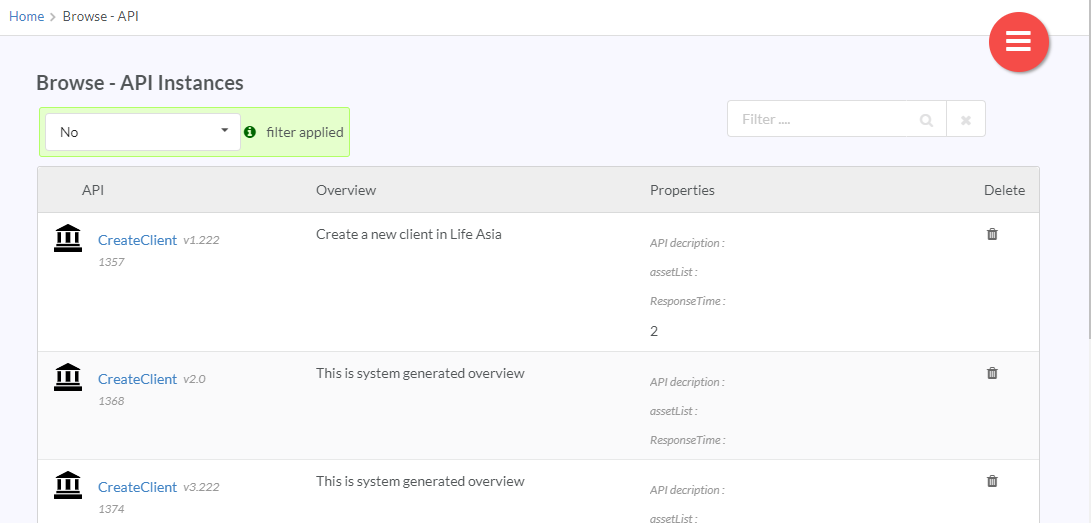The width and height of the screenshot is (1091, 523).
Task: Delete CreateClient v2.0 using trash icon
Action: click(x=992, y=373)
